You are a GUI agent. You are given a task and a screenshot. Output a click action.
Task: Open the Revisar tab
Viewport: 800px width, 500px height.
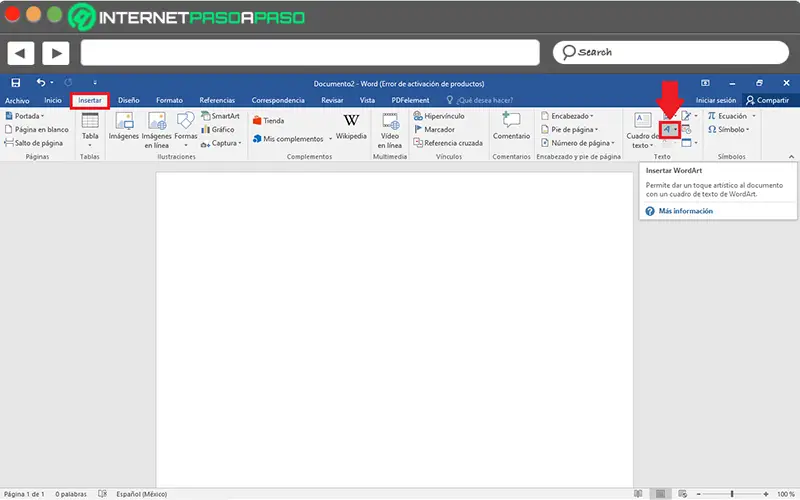332,101
